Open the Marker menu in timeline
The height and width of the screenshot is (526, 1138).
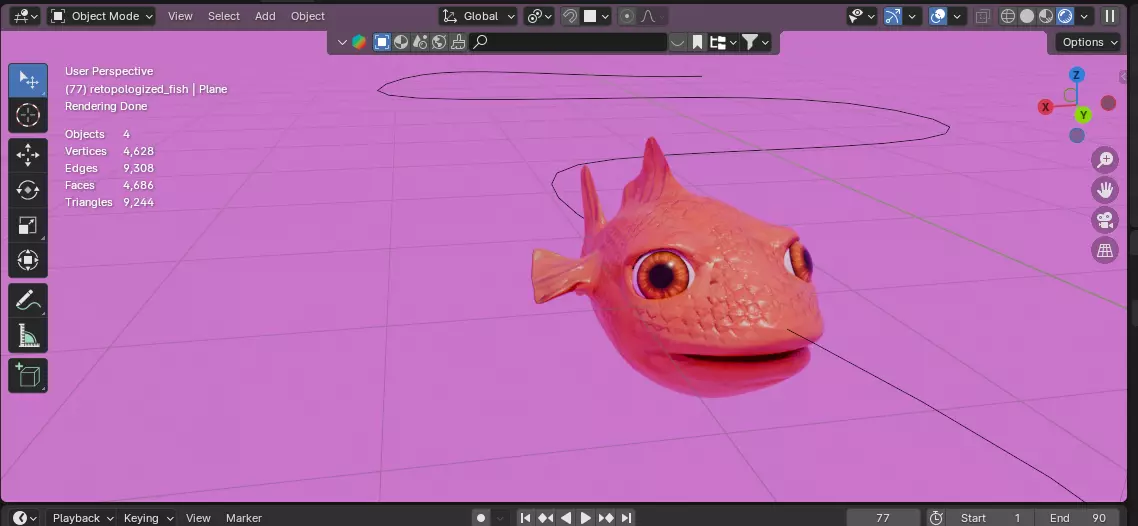click(x=244, y=518)
